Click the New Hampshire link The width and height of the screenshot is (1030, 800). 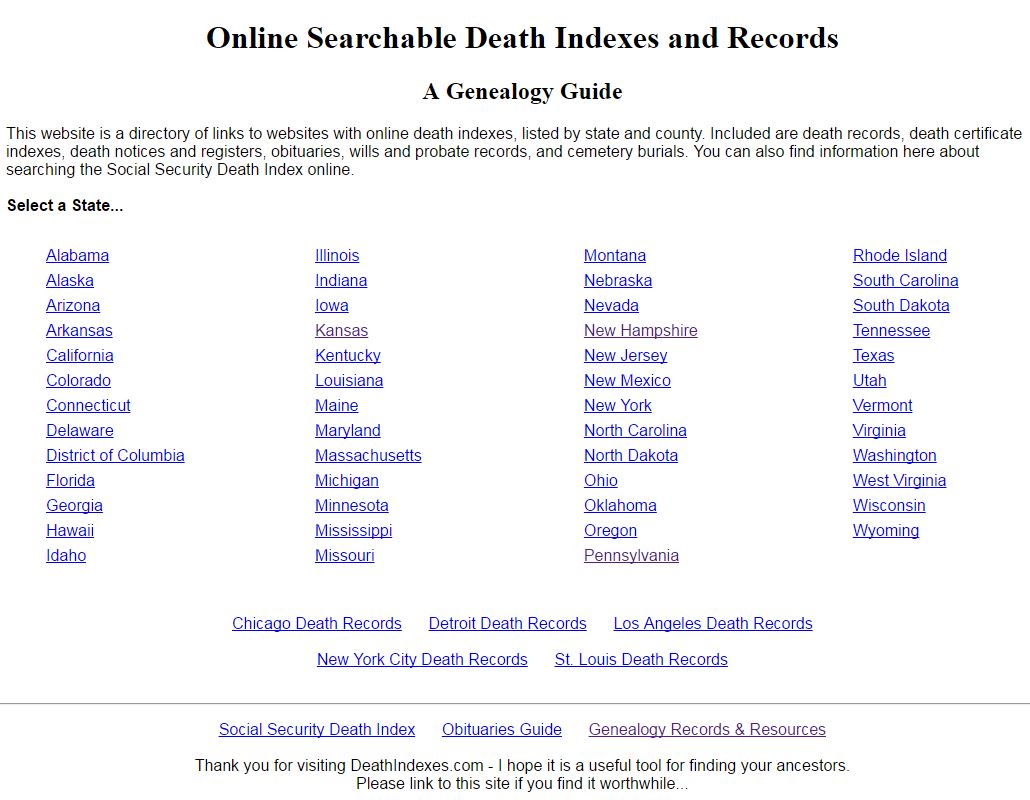point(640,330)
